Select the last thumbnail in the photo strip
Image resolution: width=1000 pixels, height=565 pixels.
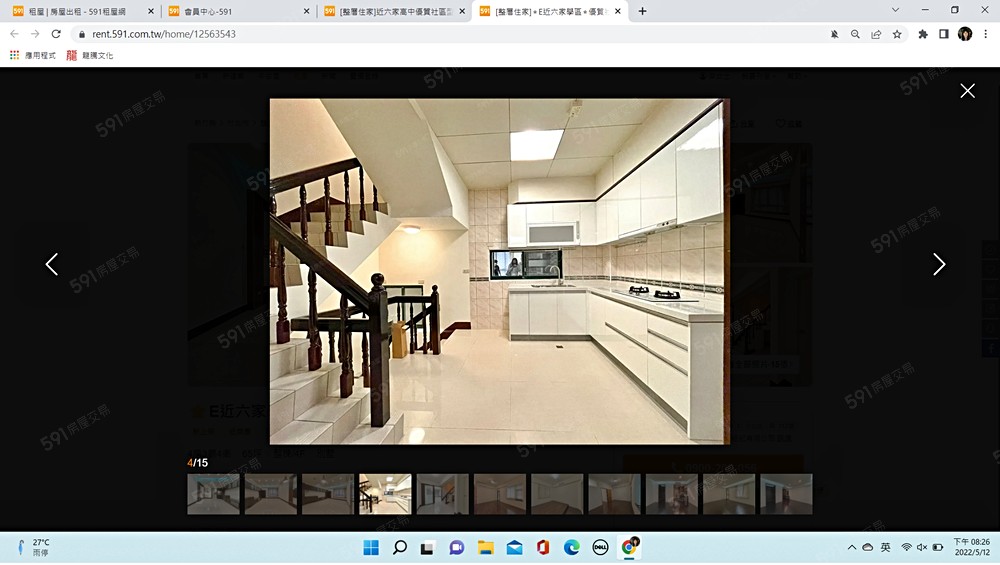pyautogui.click(x=785, y=494)
